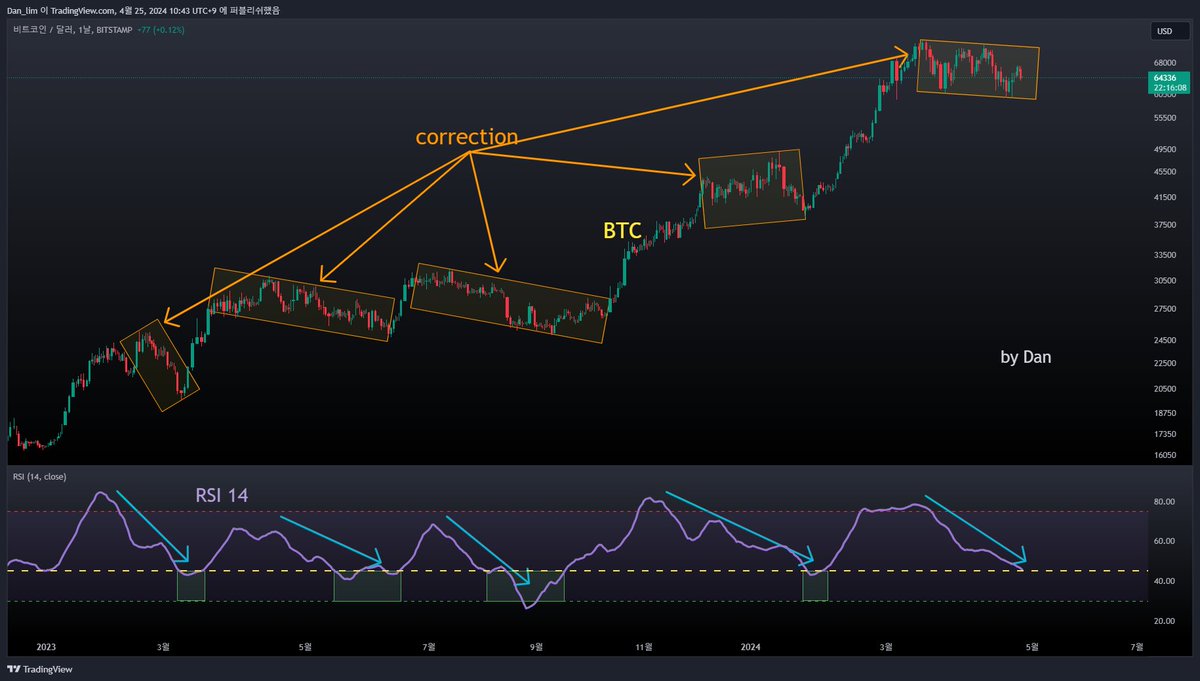Click the 27500 price axis label
The height and width of the screenshot is (681, 1200).
pos(1163,309)
